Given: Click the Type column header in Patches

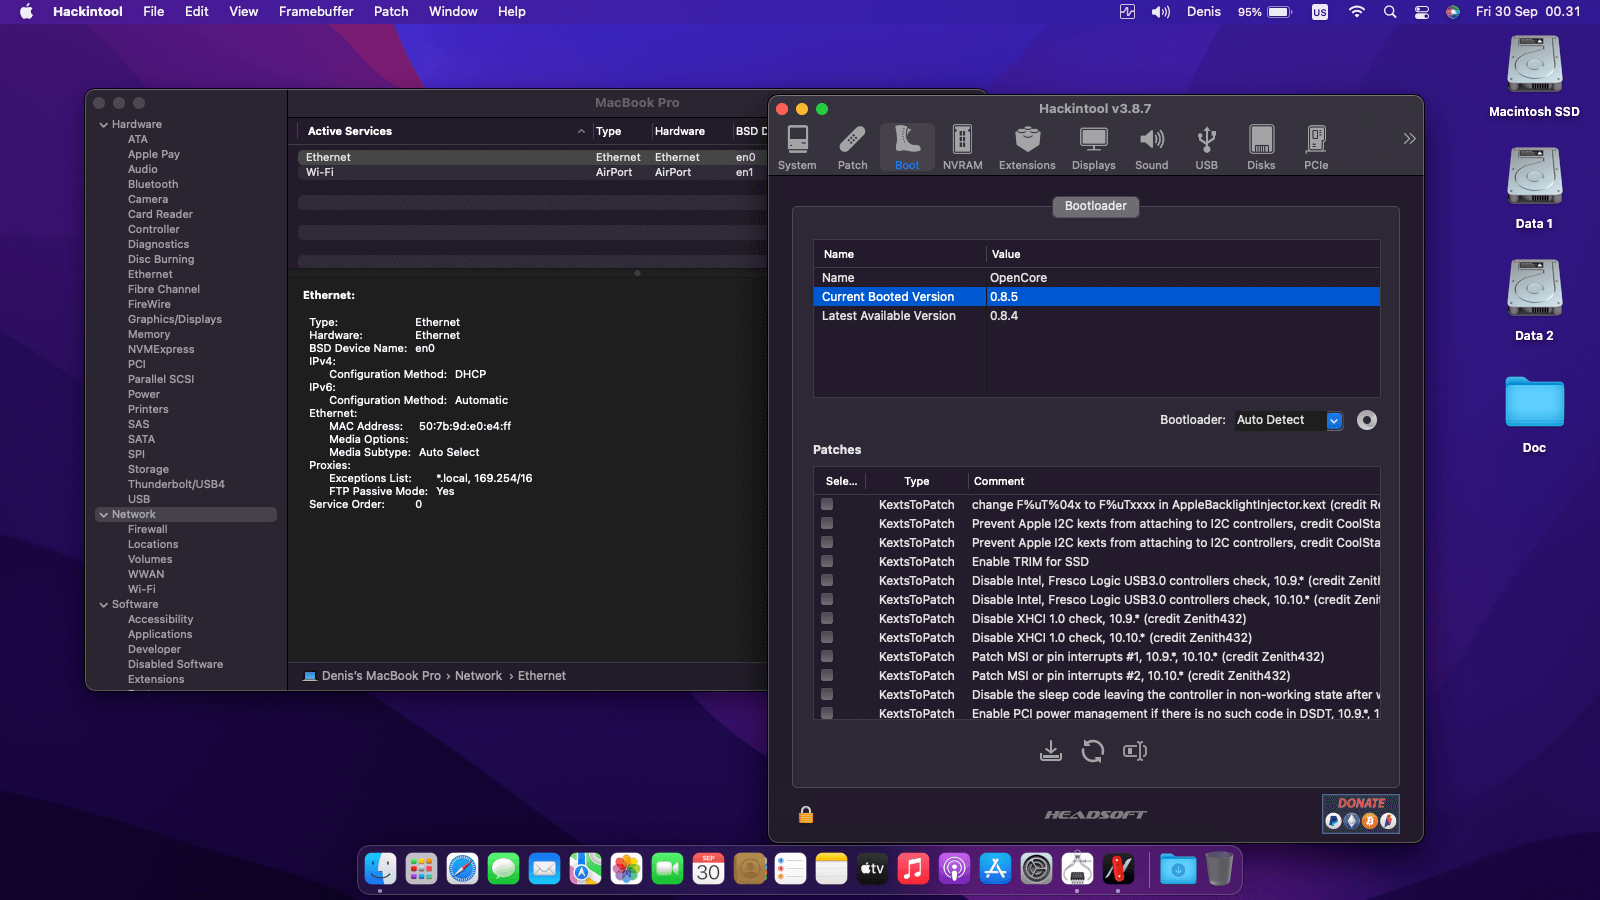Looking at the screenshot, I should 917,482.
